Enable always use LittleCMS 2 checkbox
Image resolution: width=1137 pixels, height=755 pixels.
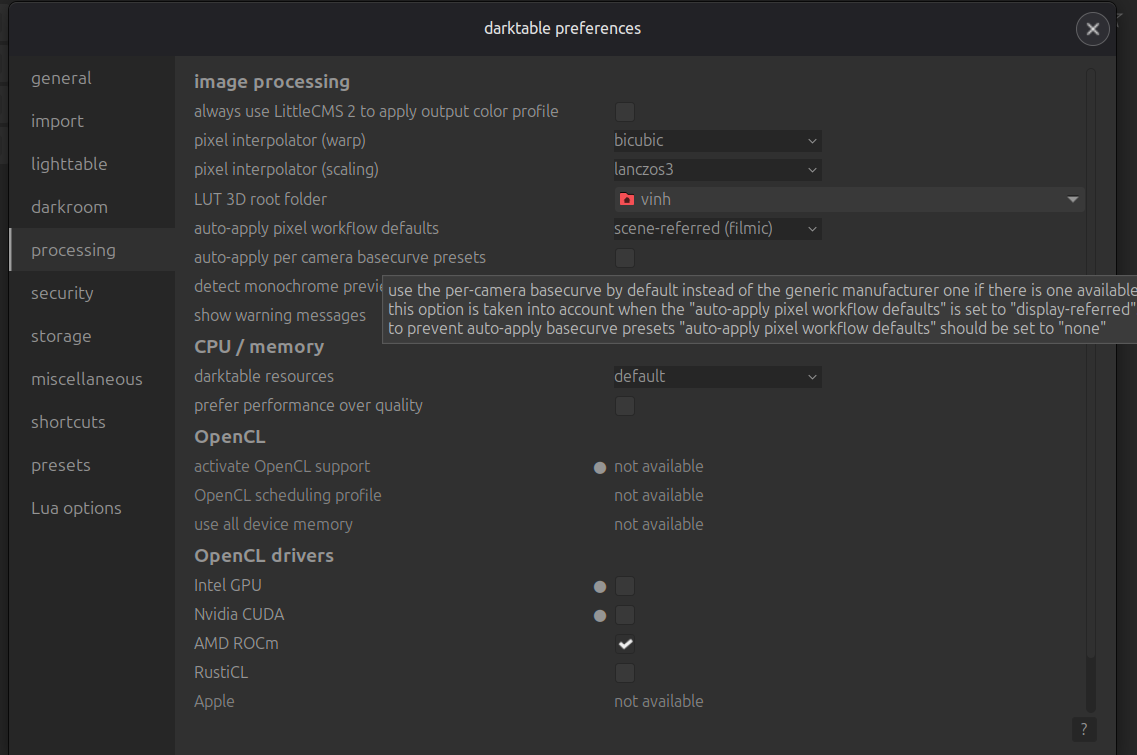pyautogui.click(x=625, y=112)
